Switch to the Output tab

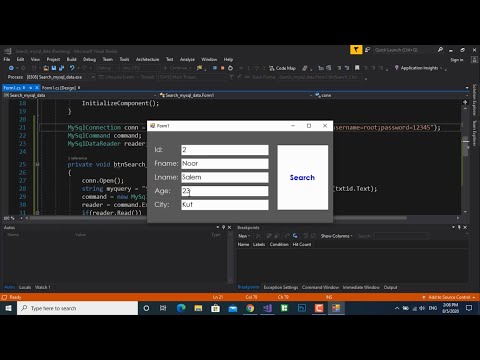tap(390, 287)
